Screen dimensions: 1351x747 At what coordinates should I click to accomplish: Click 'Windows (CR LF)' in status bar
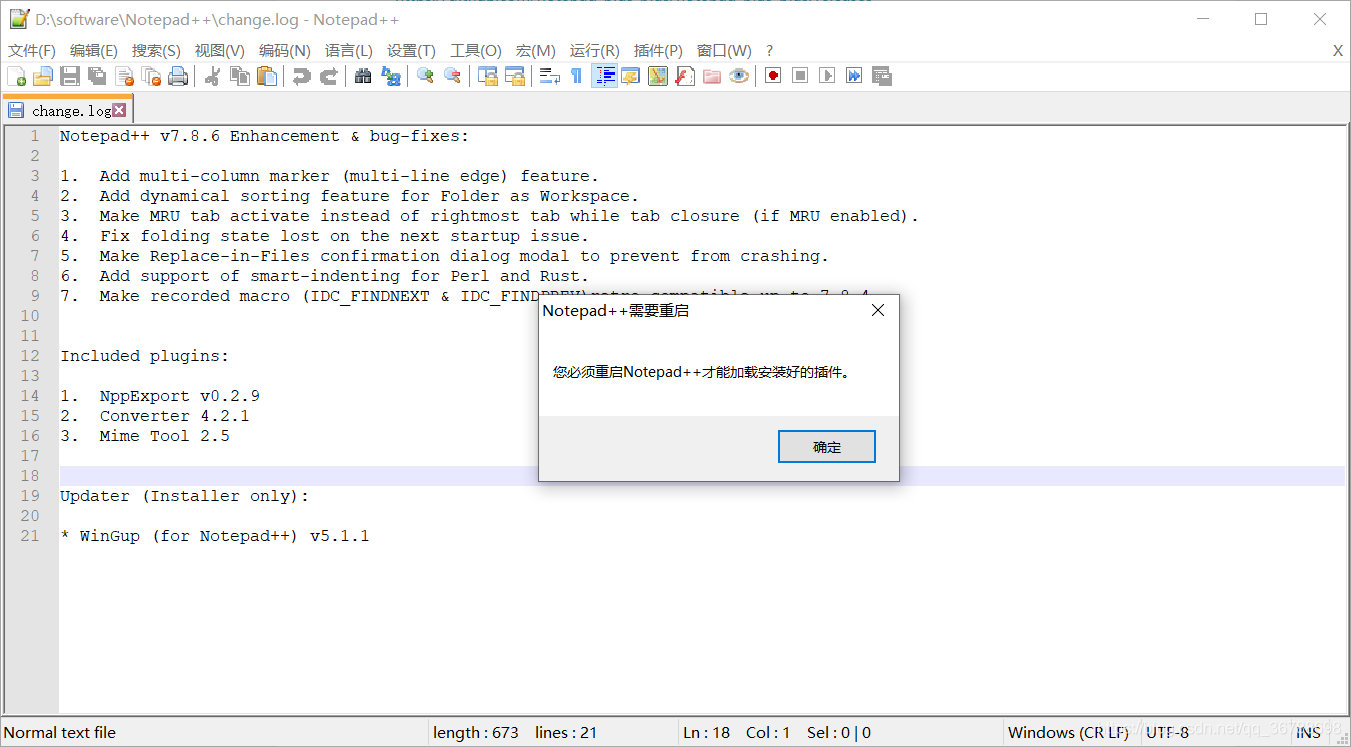[x=1068, y=733]
